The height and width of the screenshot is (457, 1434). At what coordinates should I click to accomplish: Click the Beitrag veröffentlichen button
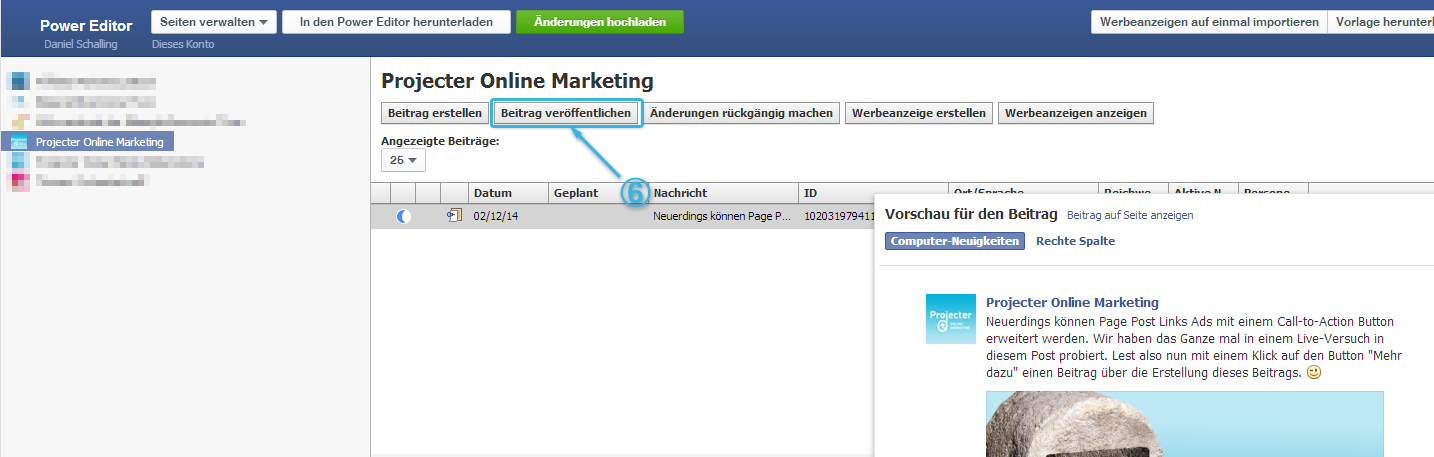566,113
